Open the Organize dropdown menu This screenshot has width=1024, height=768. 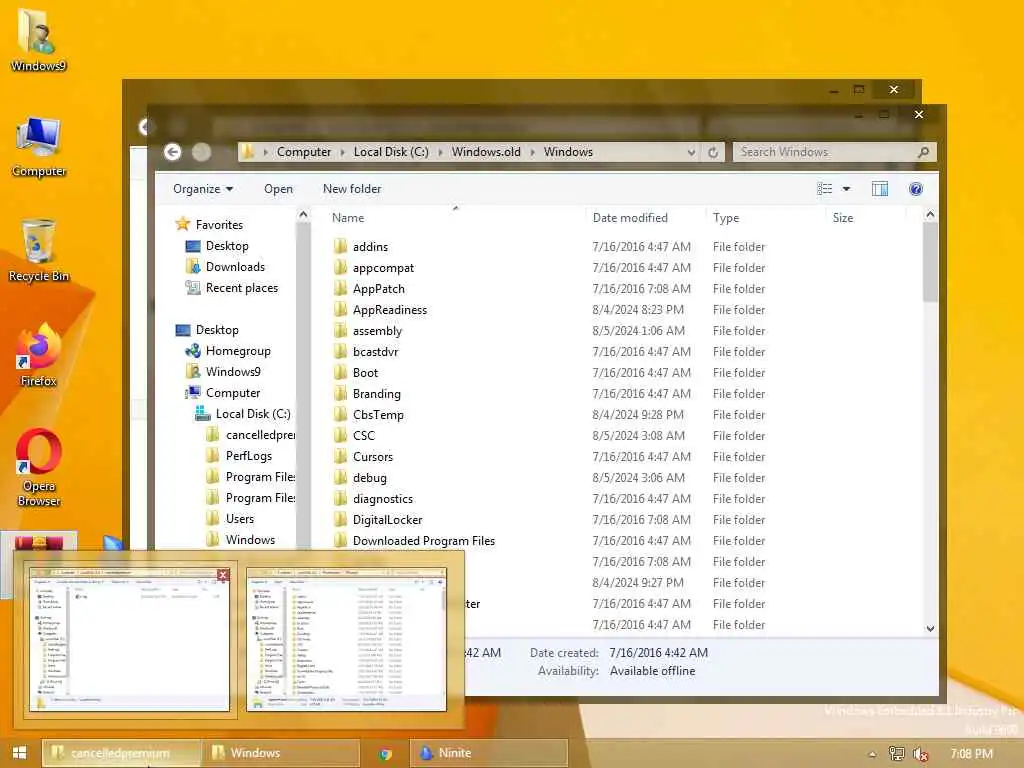(x=202, y=189)
